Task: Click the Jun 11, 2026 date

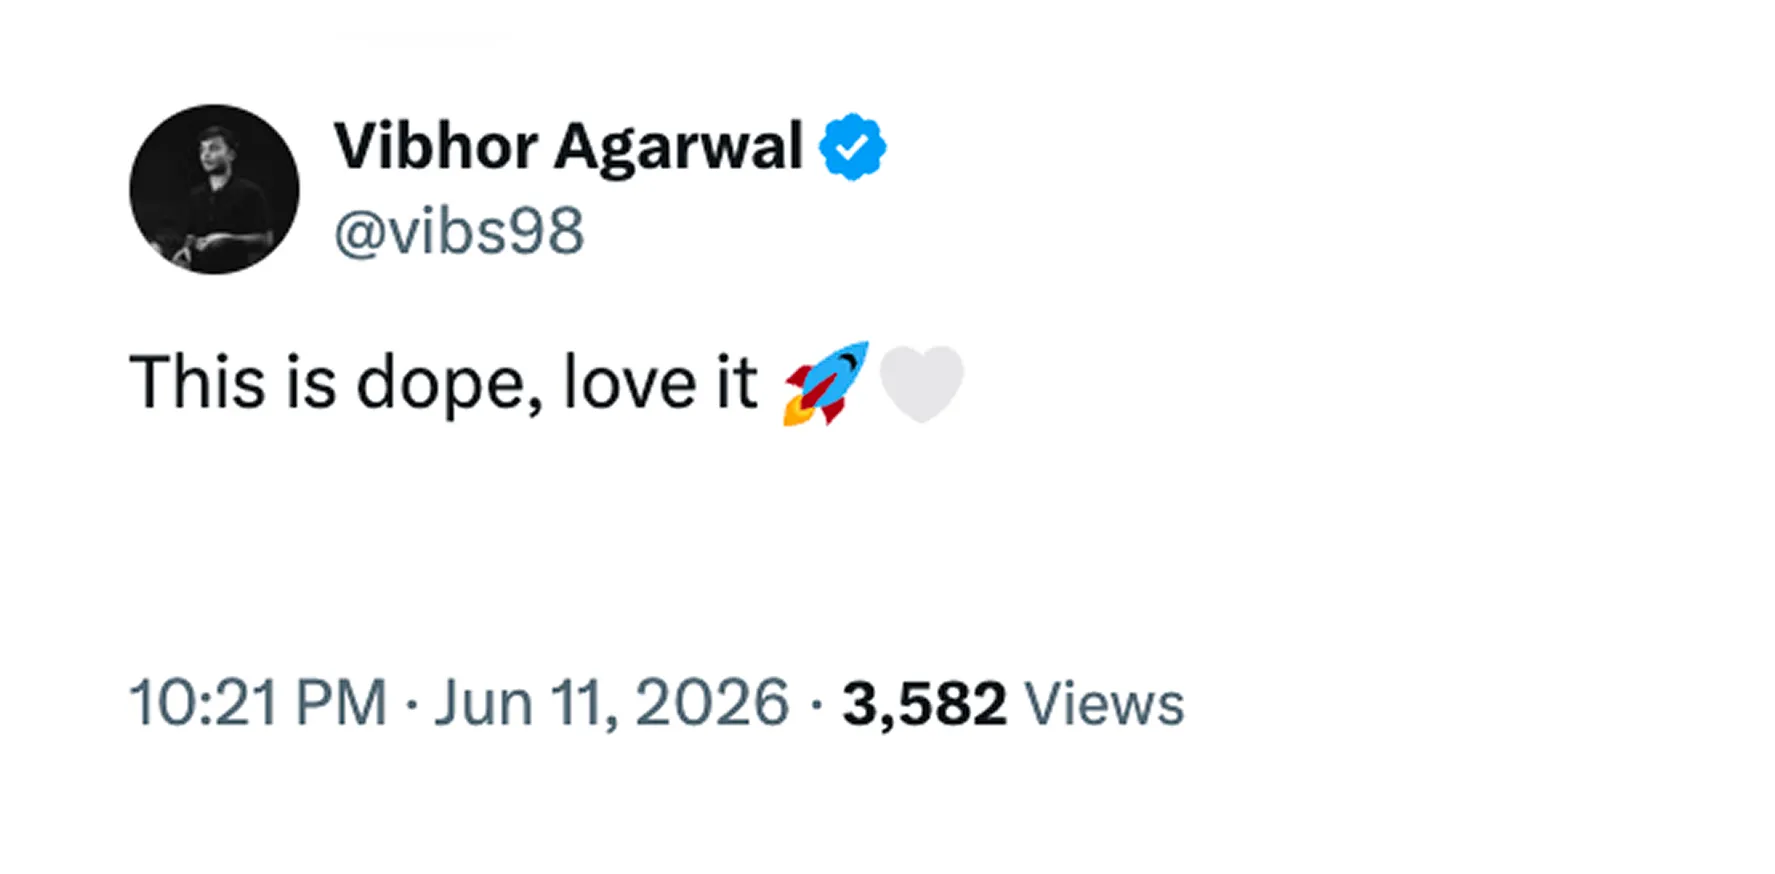Action: click(x=611, y=703)
